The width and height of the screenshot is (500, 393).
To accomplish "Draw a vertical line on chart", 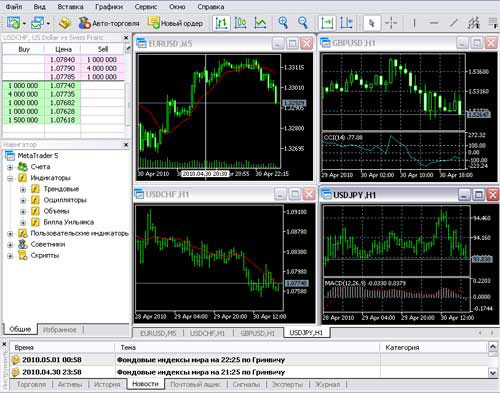I will point(414,23).
